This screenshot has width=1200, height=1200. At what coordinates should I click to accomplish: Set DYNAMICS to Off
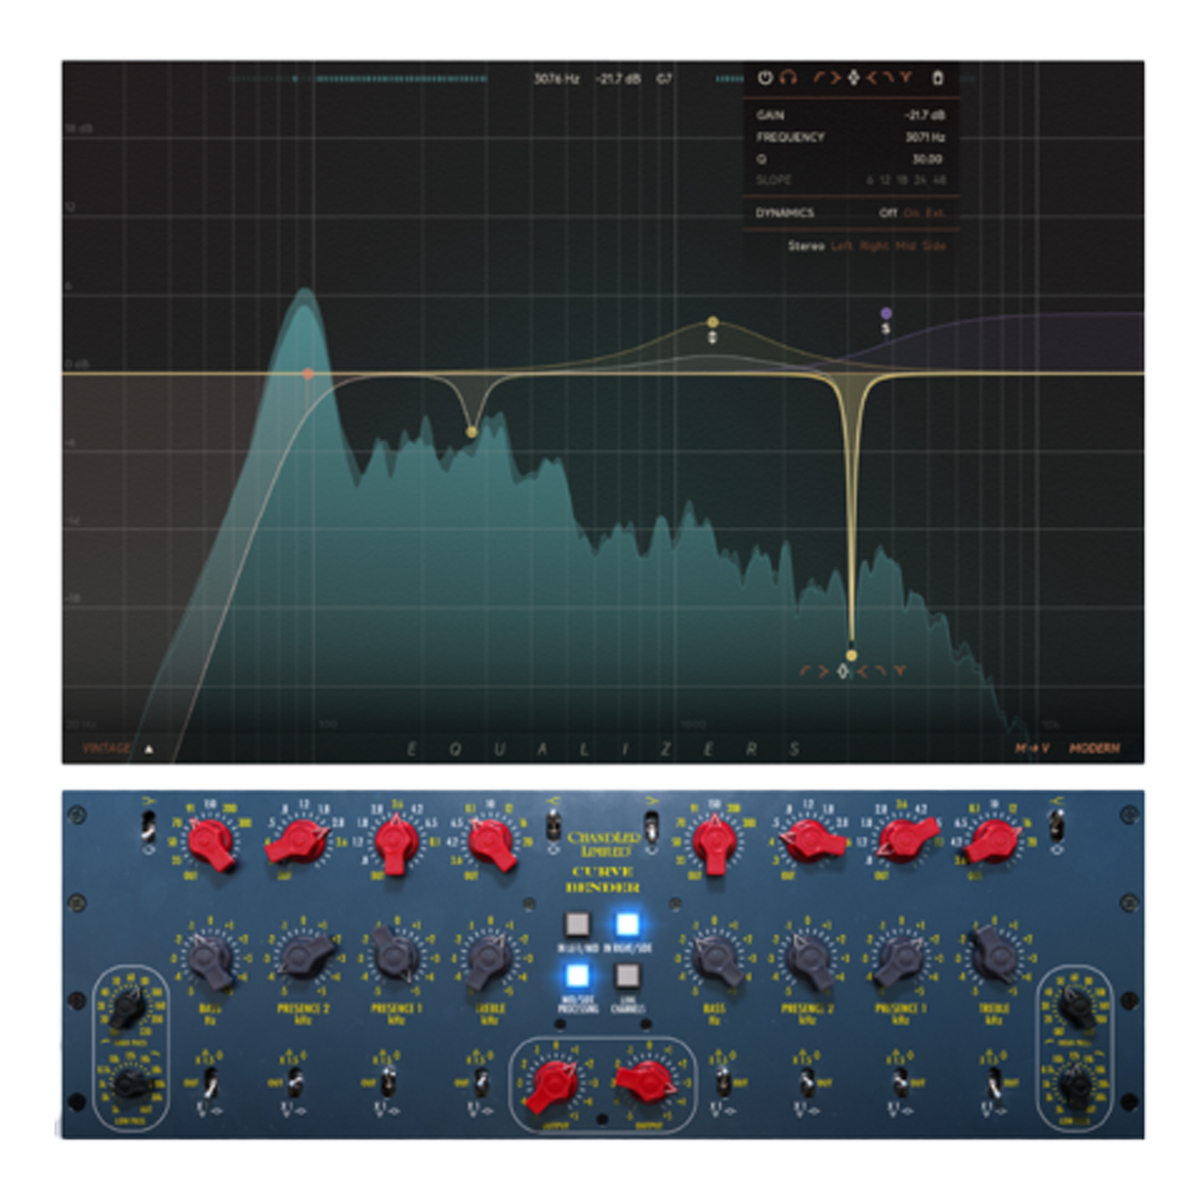click(888, 212)
